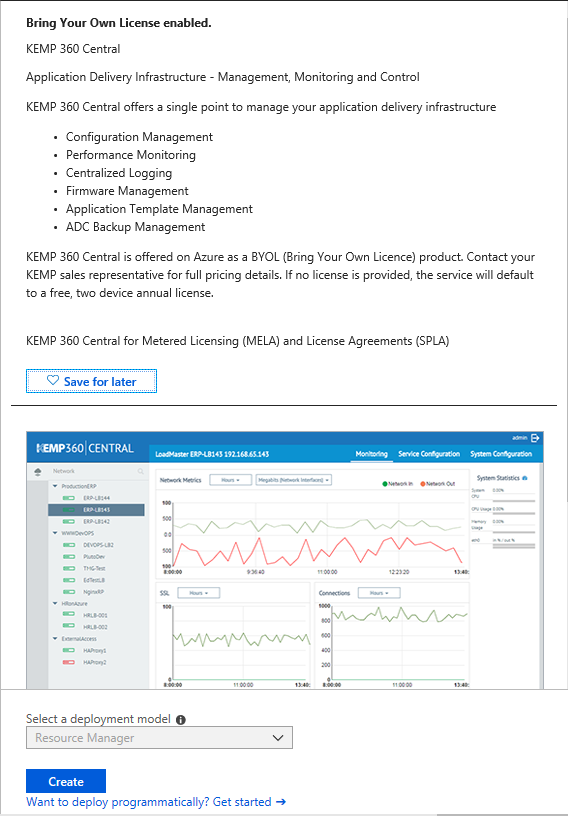Collapse WWWDevOPS group in preview tree
This screenshot has height=816, width=568.
[55, 533]
